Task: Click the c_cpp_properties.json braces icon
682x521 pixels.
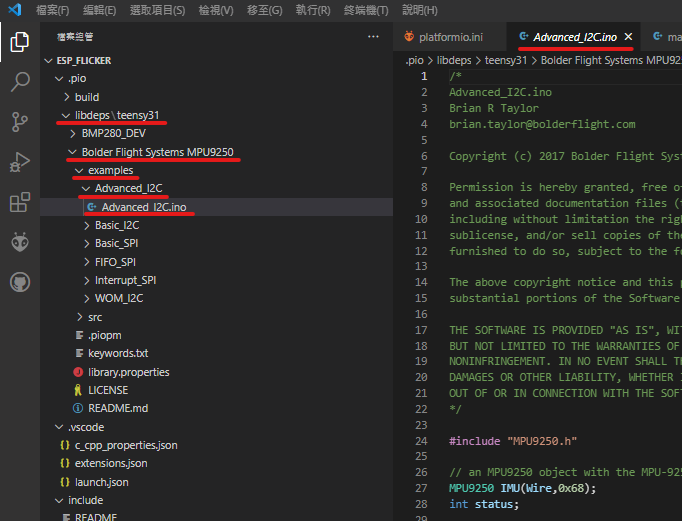Action: 65,445
